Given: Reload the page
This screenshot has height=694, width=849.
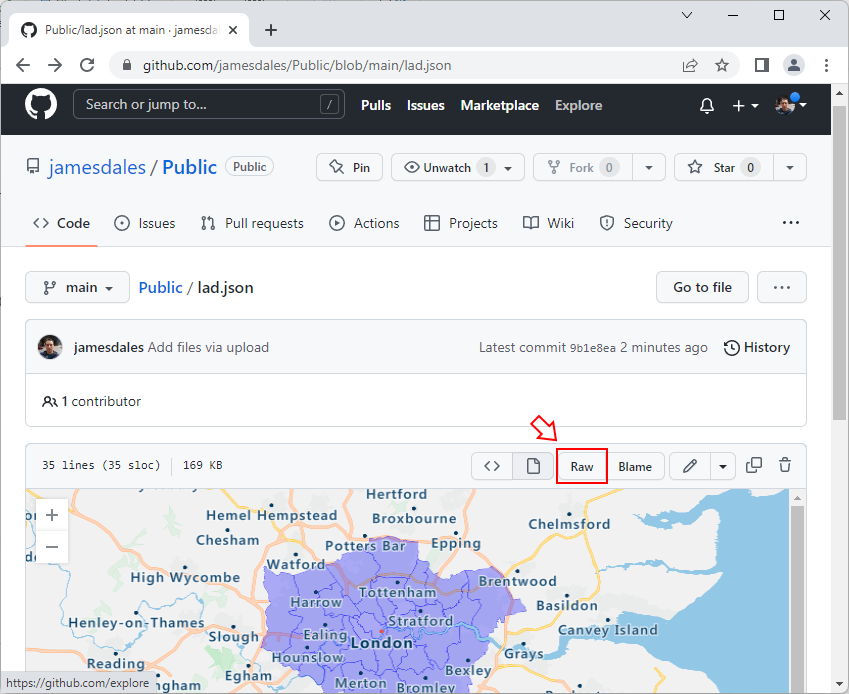Looking at the screenshot, I should pos(87,66).
